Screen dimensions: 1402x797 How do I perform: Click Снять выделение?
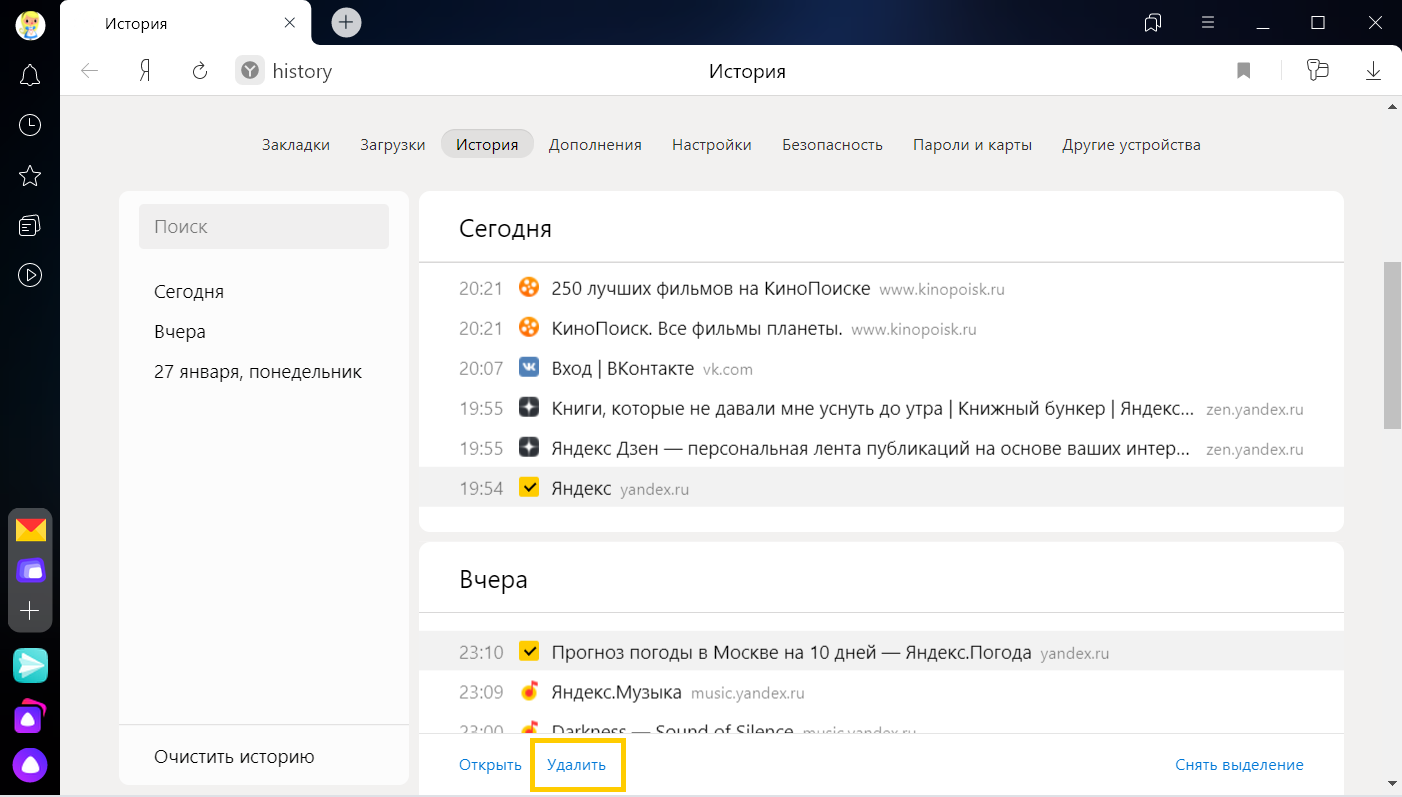[x=1239, y=765]
